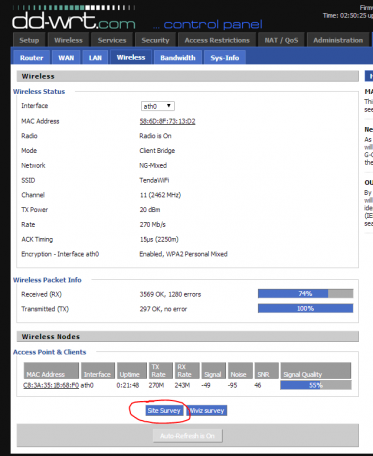Viewport: 373px width, 456px height.
Task: Open the C8:3A:35 client MAC link
Action: click(x=51, y=385)
